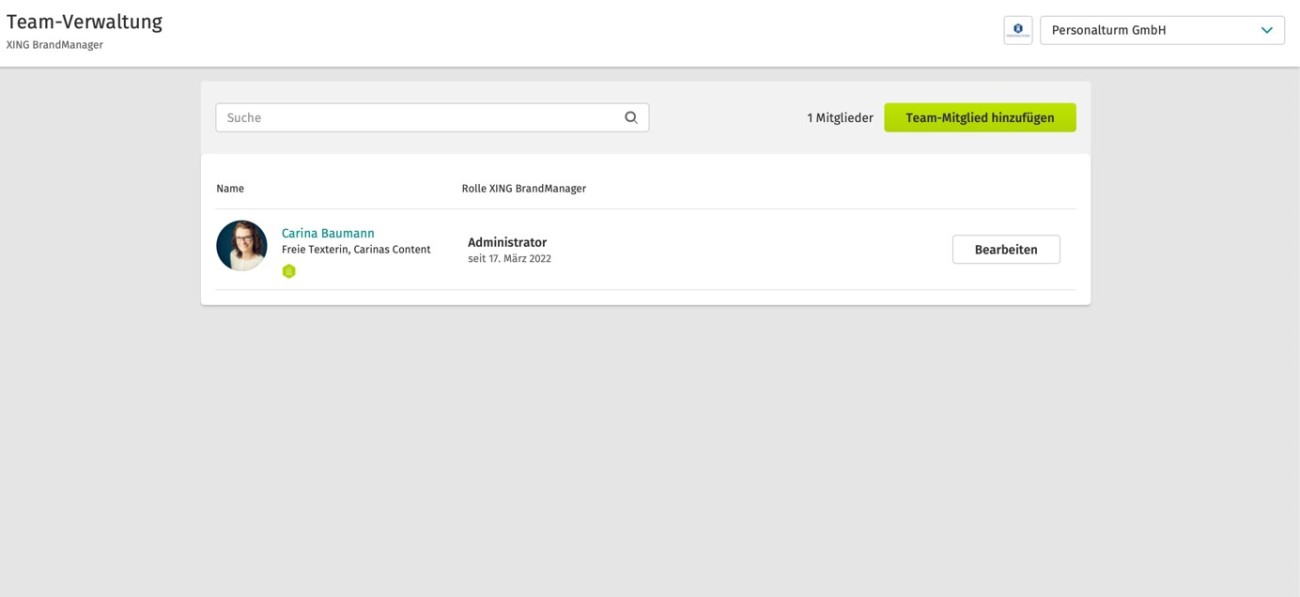Click the search magnifier icon
Image resolution: width=1300 pixels, height=597 pixels.
[630, 117]
